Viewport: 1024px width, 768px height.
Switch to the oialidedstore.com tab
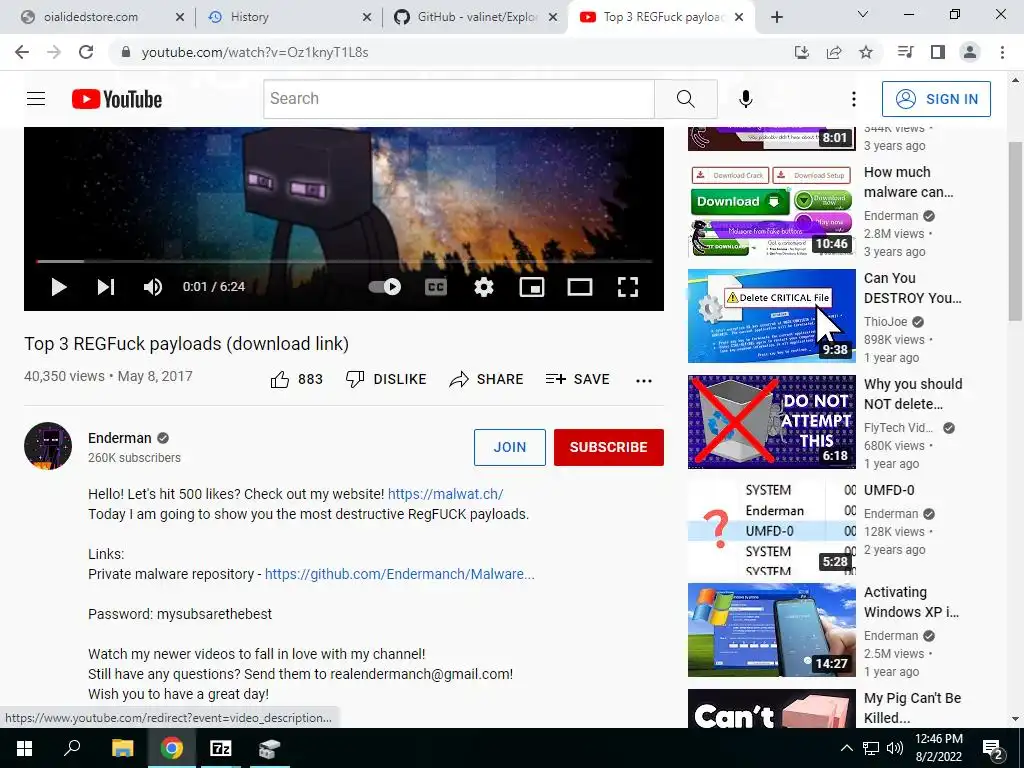[x=101, y=17]
